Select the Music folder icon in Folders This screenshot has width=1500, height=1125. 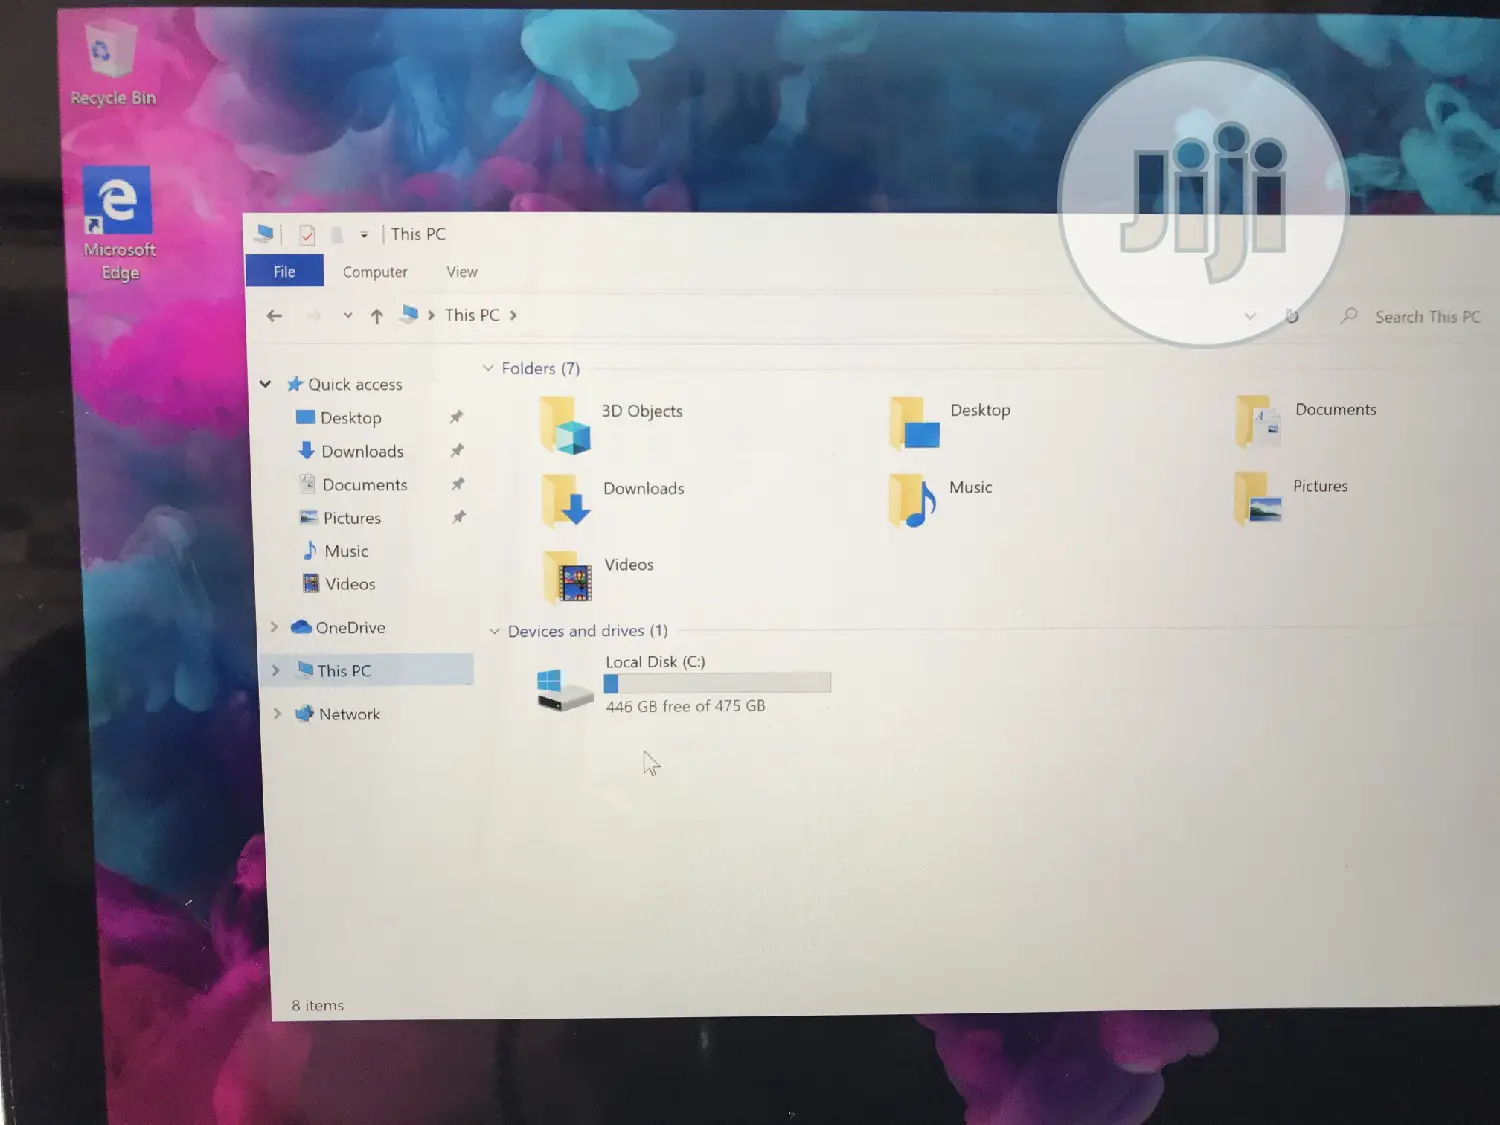[x=912, y=499]
